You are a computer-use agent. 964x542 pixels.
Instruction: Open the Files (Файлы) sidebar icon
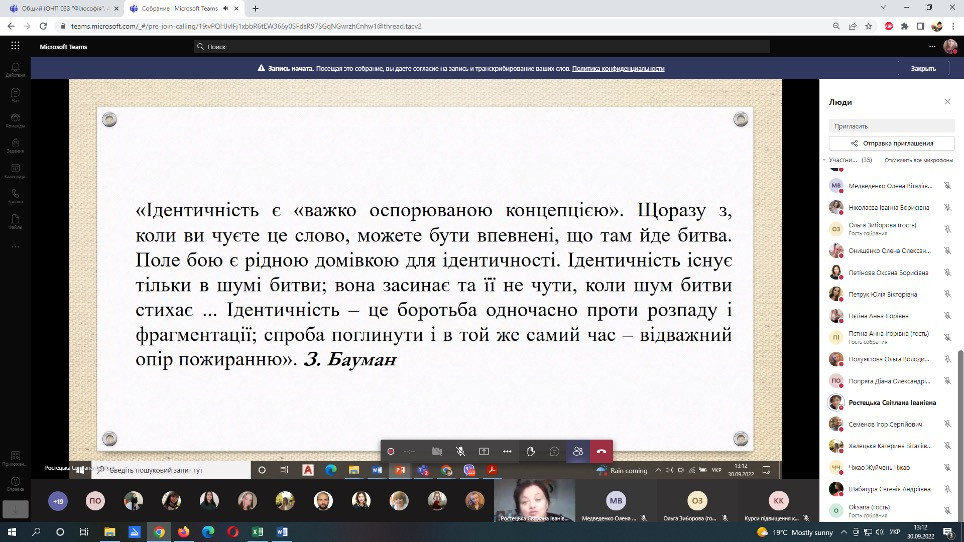(15, 221)
